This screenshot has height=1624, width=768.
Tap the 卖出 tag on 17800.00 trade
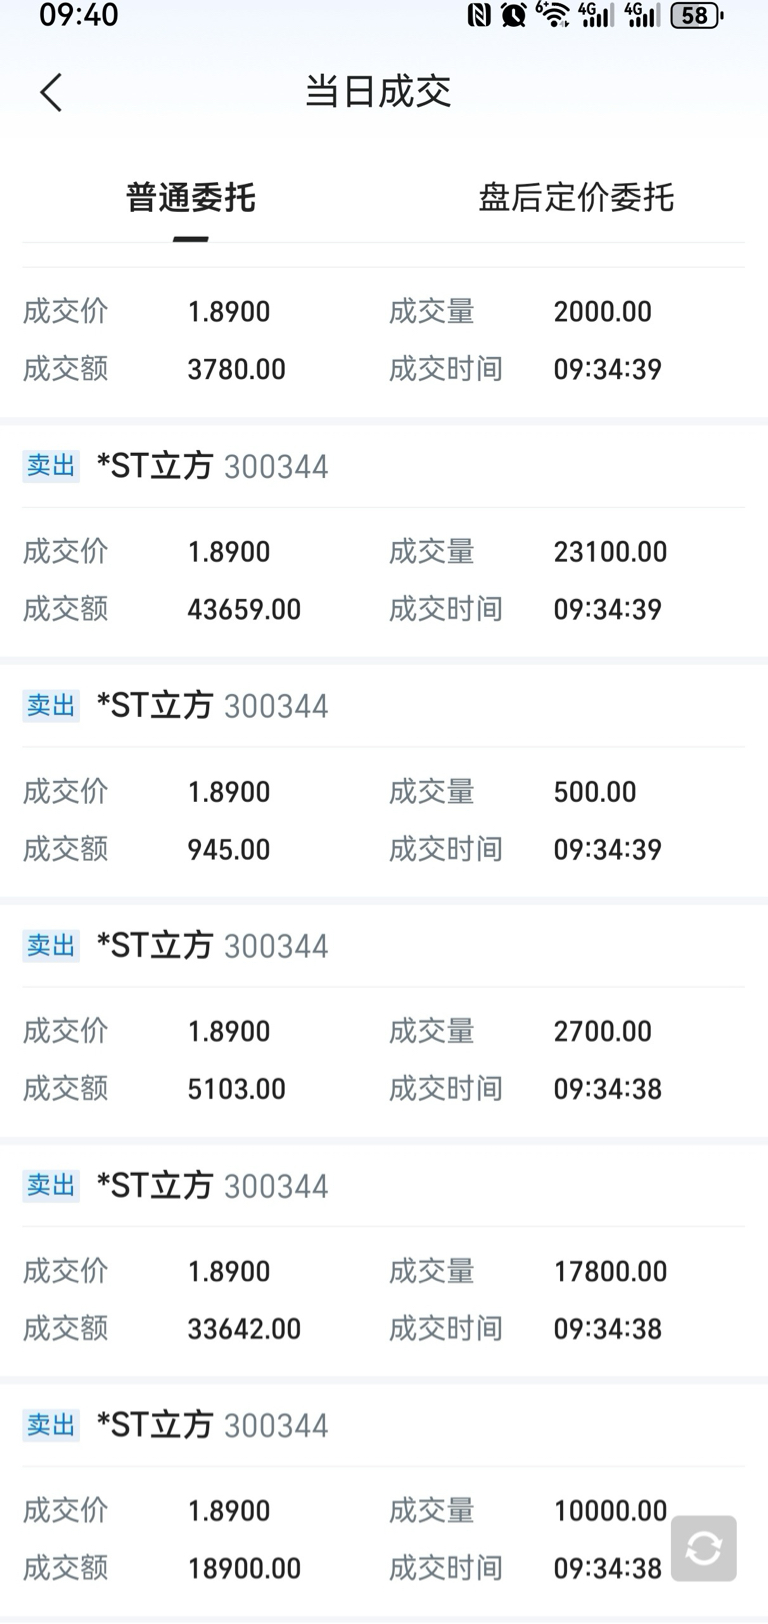(51, 1185)
